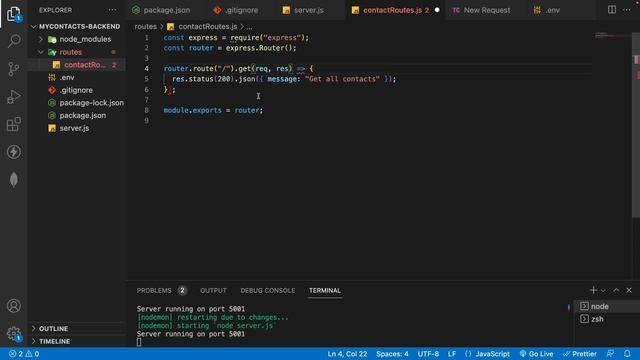This screenshot has width=640, height=360.
Task: Click the feedback icon in status bar
Action: coord(611,353)
